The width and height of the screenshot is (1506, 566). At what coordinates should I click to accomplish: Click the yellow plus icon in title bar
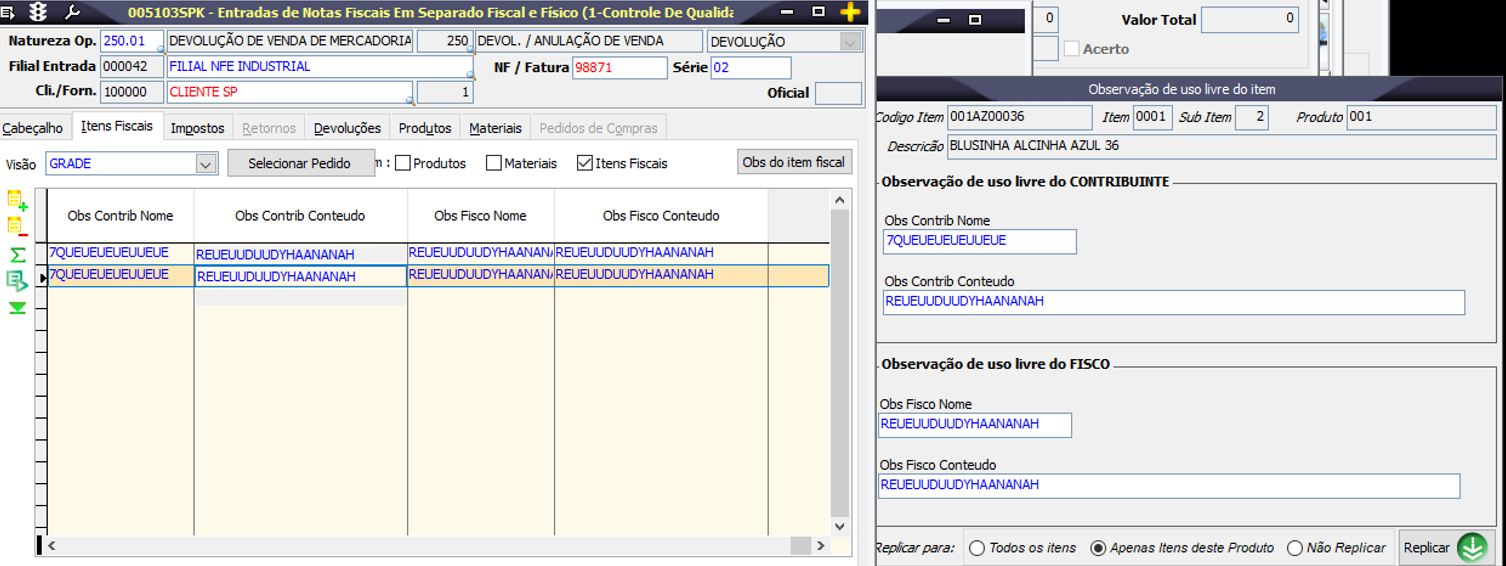(850, 12)
